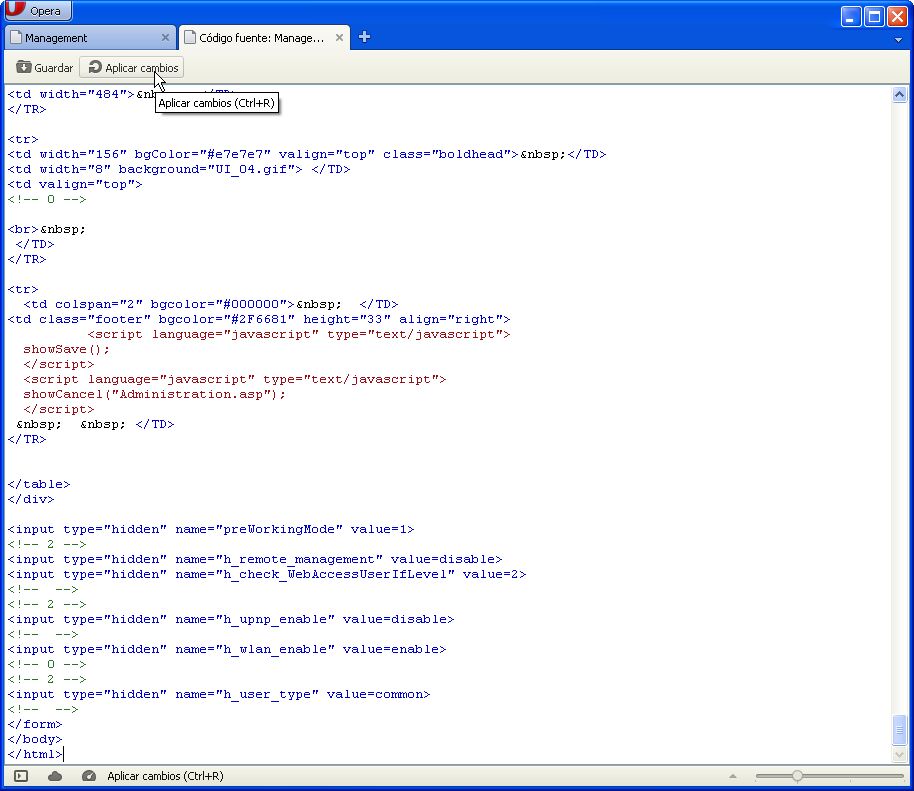Switch to the Management tab
The image size is (914, 791).
click(x=89, y=38)
